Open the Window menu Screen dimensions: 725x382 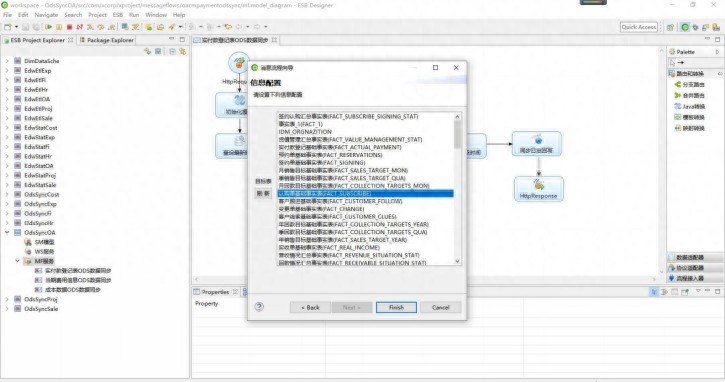[156, 15]
